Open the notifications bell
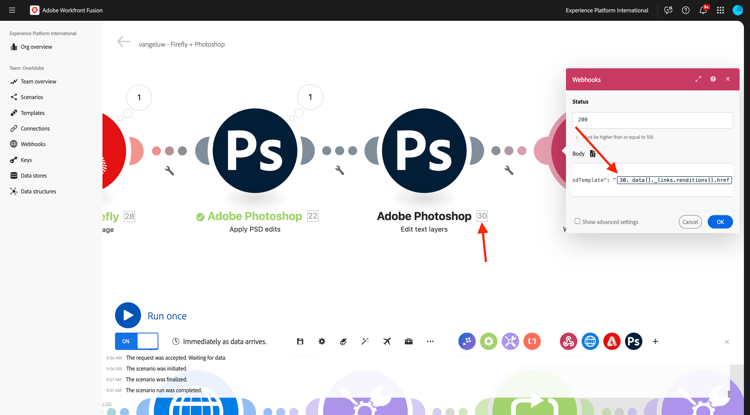750x415 pixels. pos(703,10)
